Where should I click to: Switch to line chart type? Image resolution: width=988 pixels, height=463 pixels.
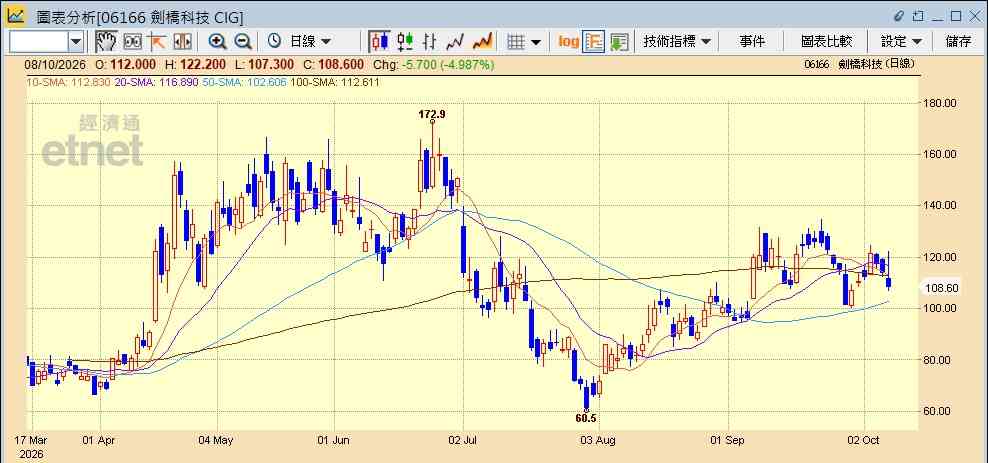454,42
